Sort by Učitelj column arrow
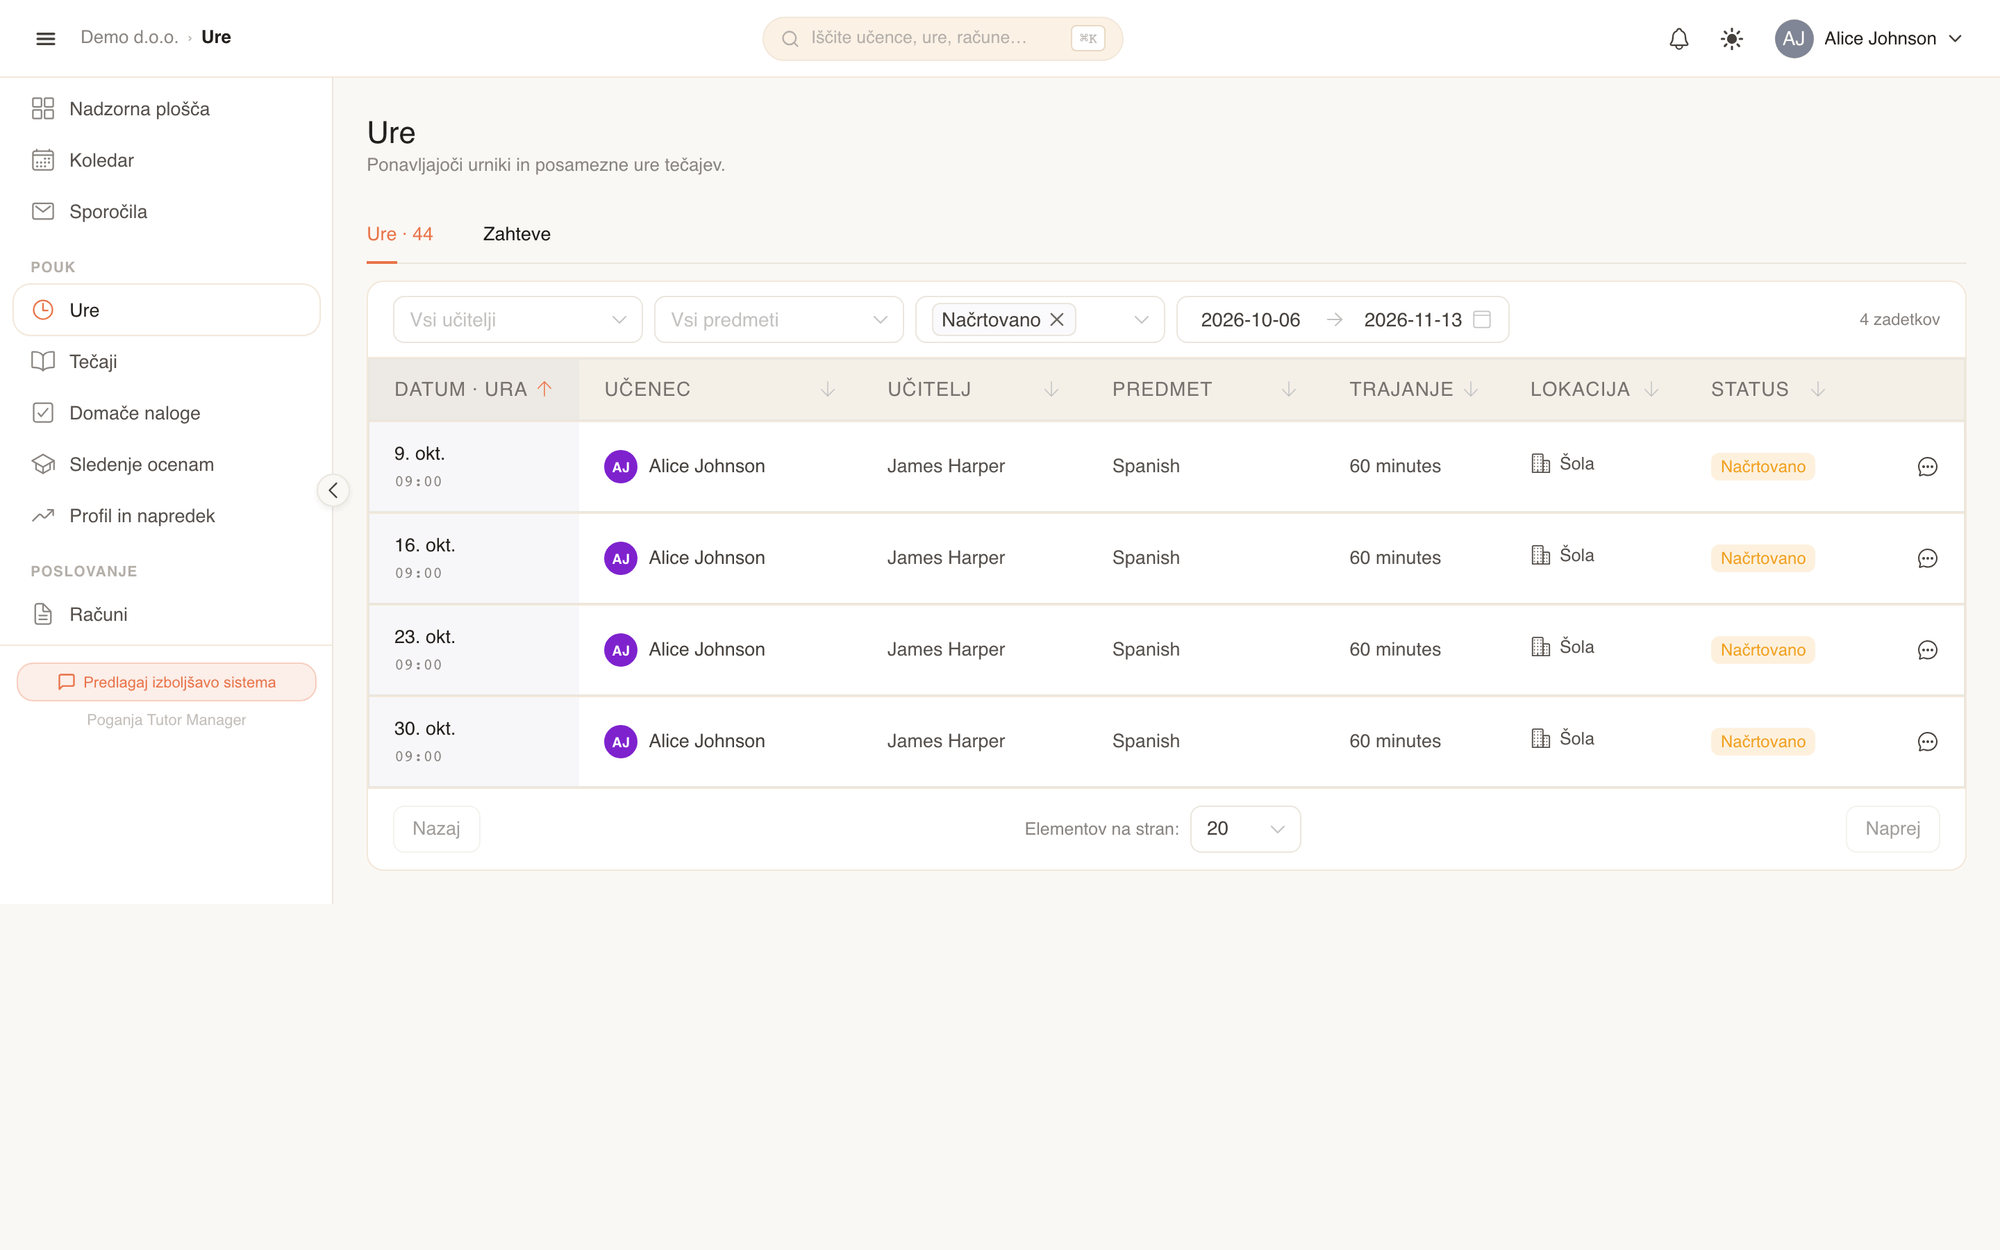This screenshot has width=2000, height=1250. point(1051,389)
